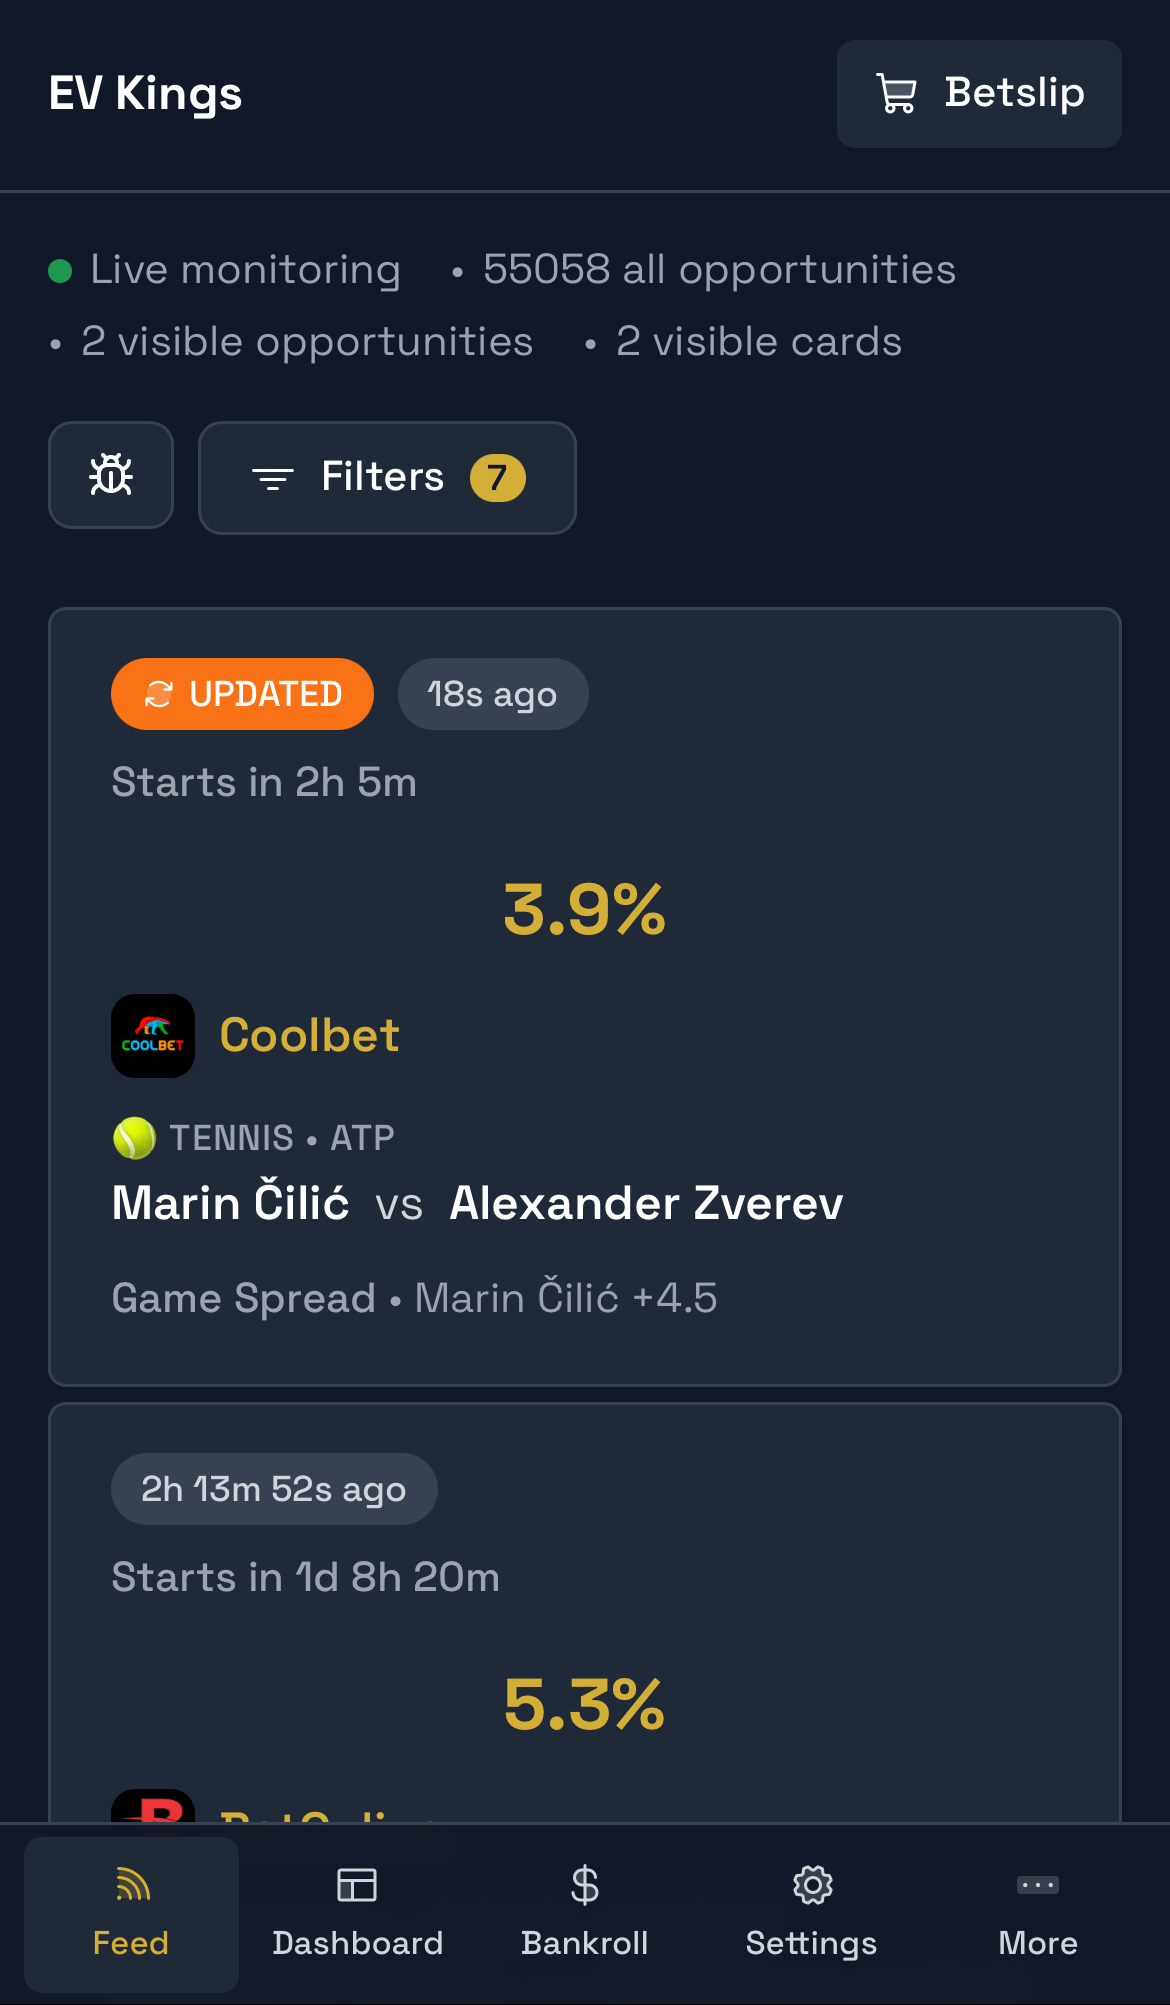Click the Coolbet sportsbook logo

click(153, 1036)
